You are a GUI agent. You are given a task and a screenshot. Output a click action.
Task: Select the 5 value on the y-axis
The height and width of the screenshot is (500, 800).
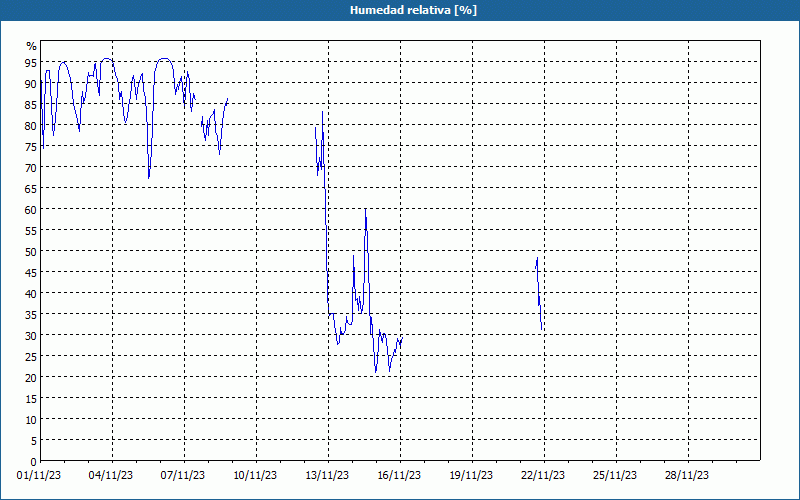click(34, 440)
